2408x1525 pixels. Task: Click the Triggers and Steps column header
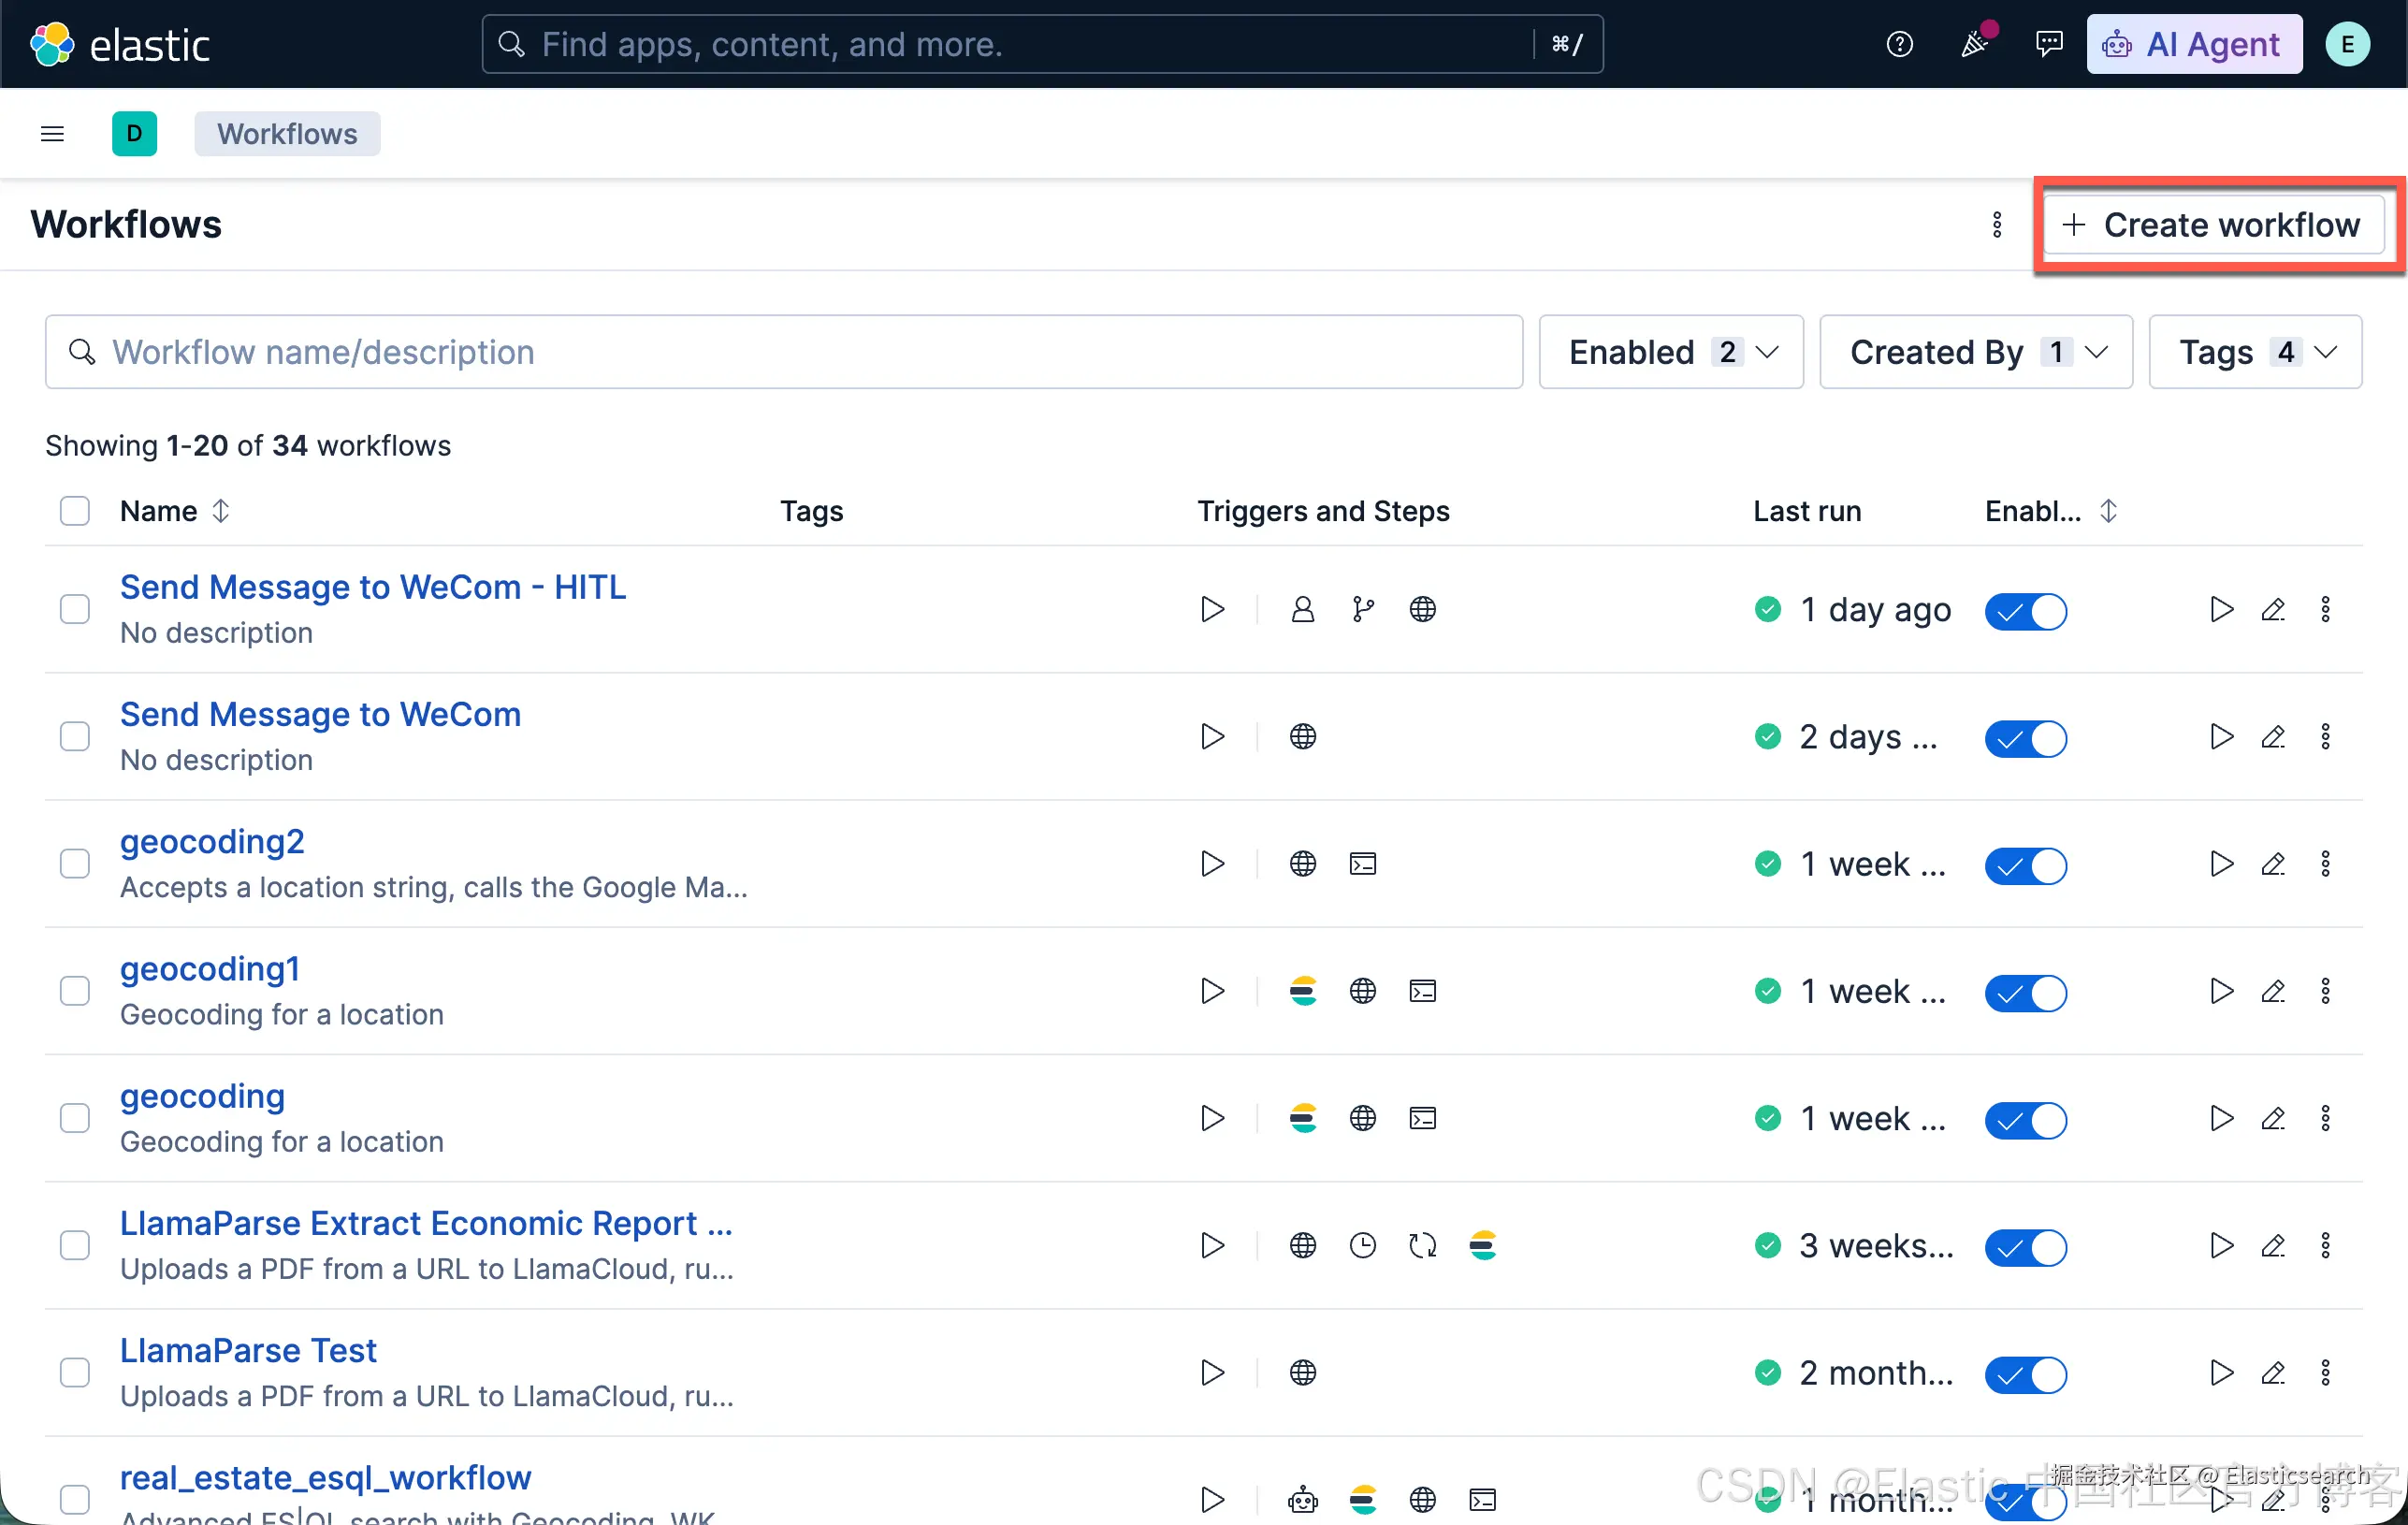[x=1323, y=511]
